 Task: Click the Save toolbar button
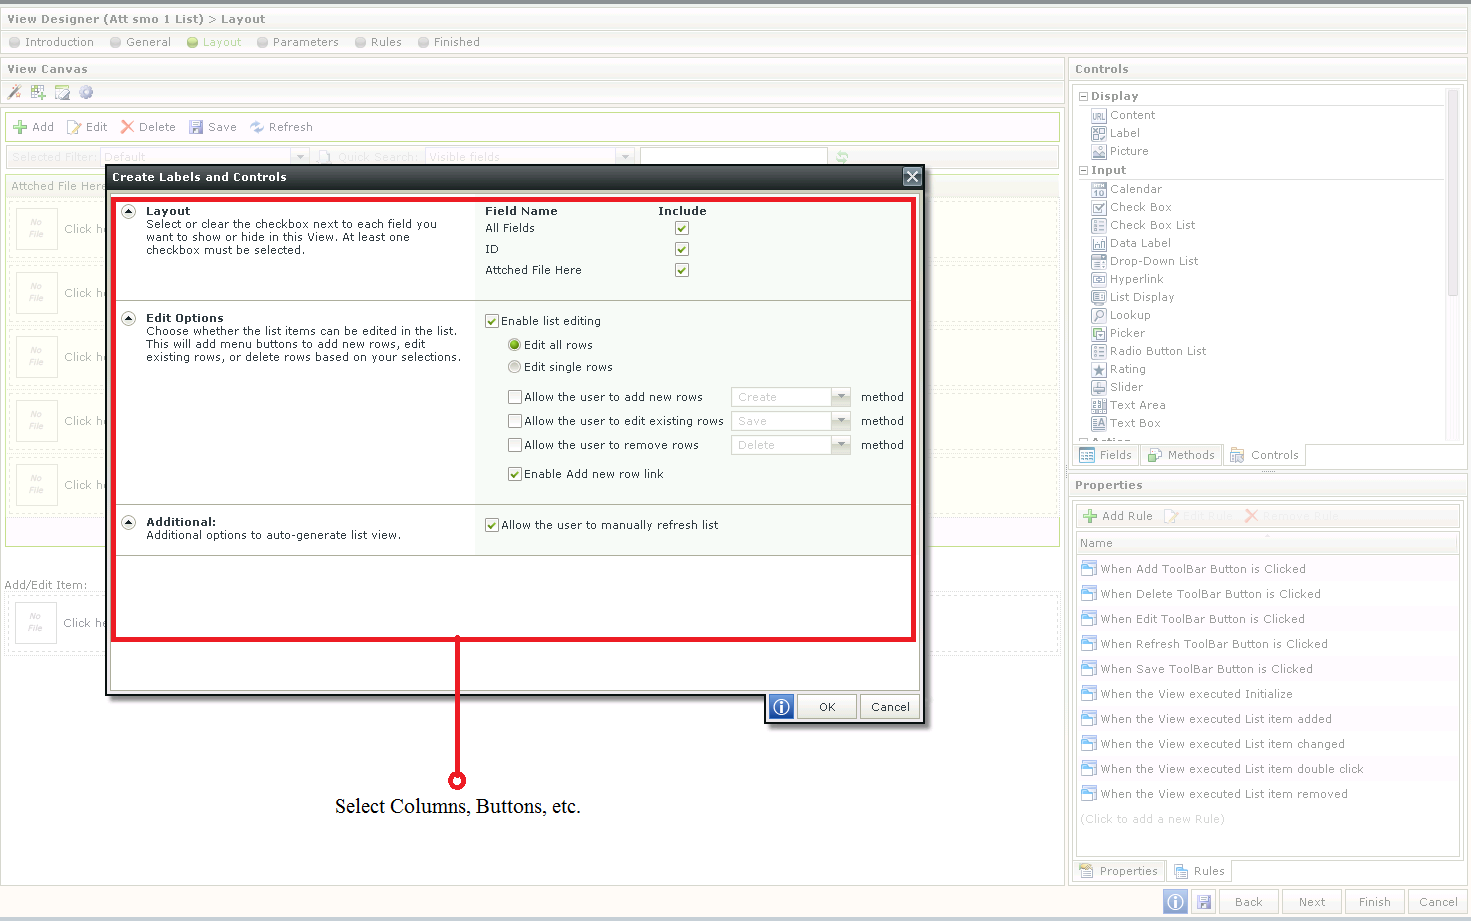coord(213,127)
